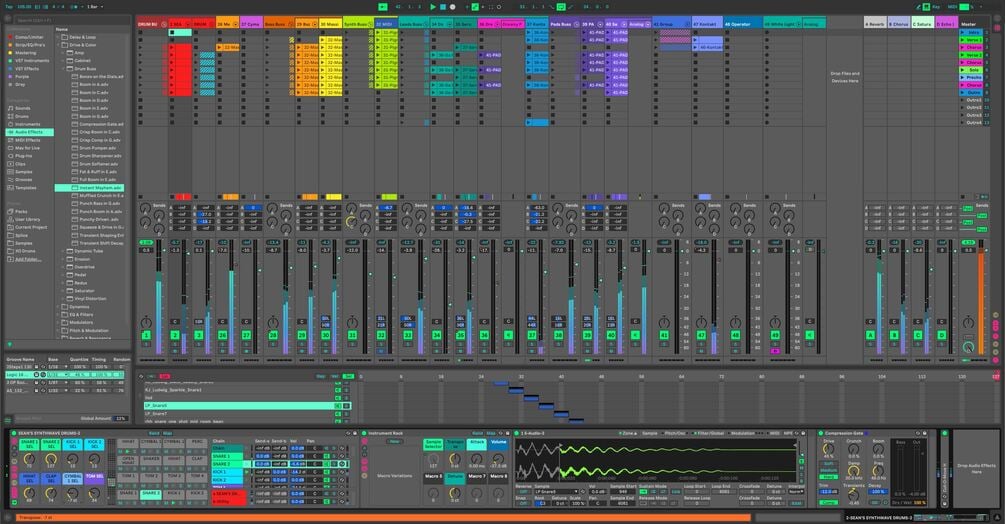Toggle track activator number 34
The width and height of the screenshot is (1005, 524).
pos(436,335)
